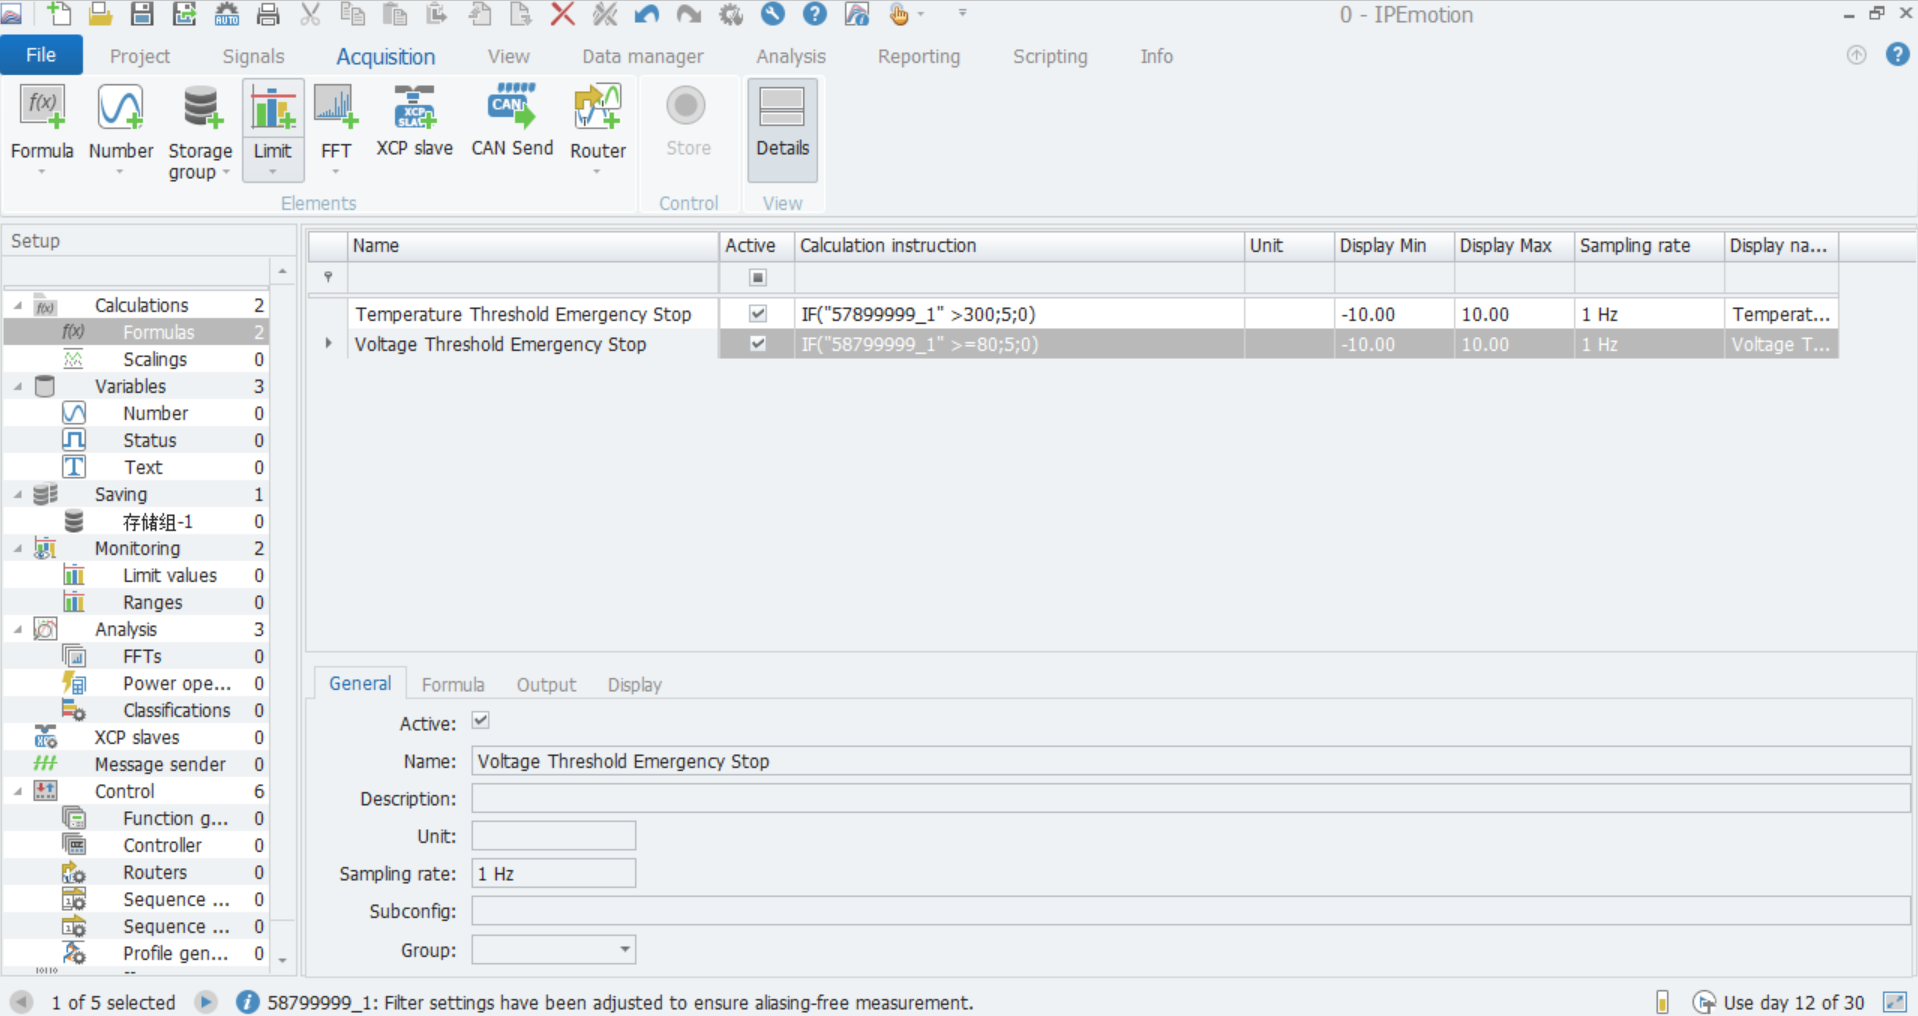This screenshot has height=1016, width=1918.
Task: Click the Router icon in ribbon
Action: (597, 110)
